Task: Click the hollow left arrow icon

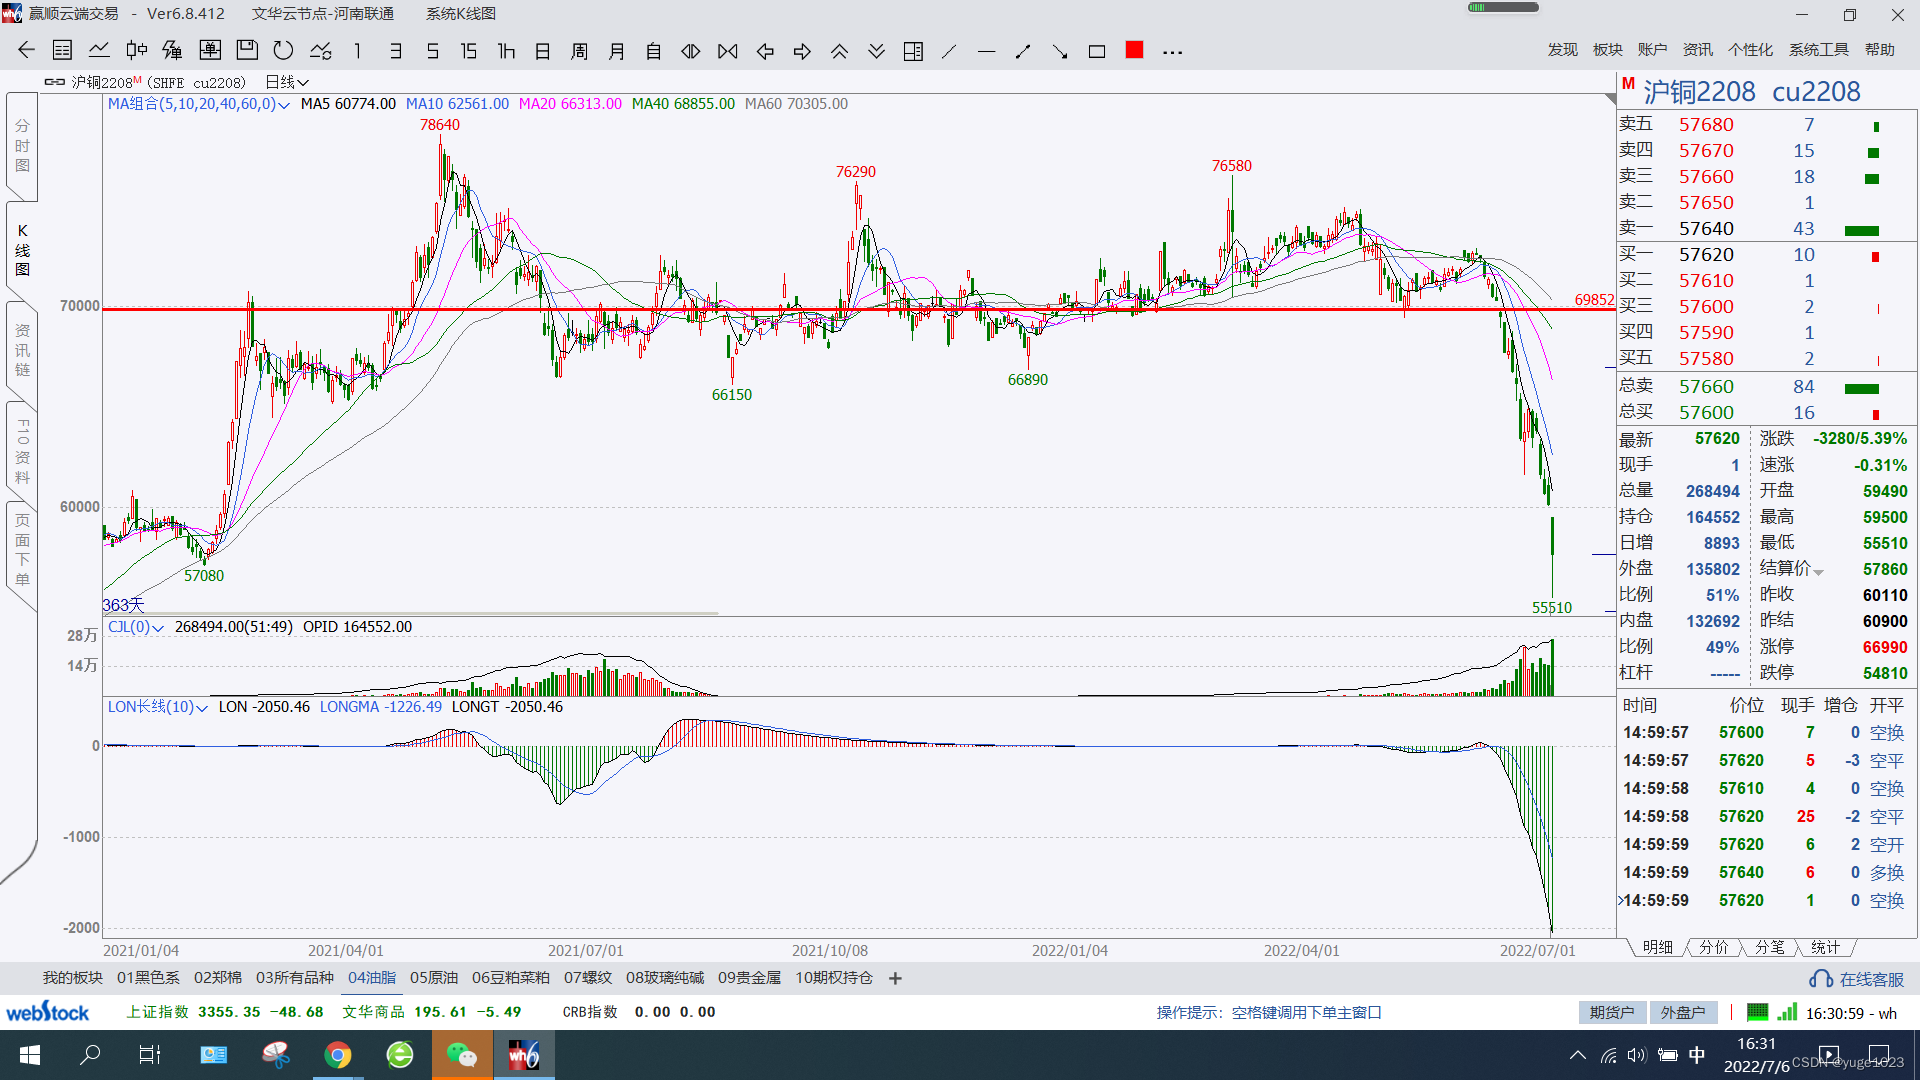Action: 765,51
